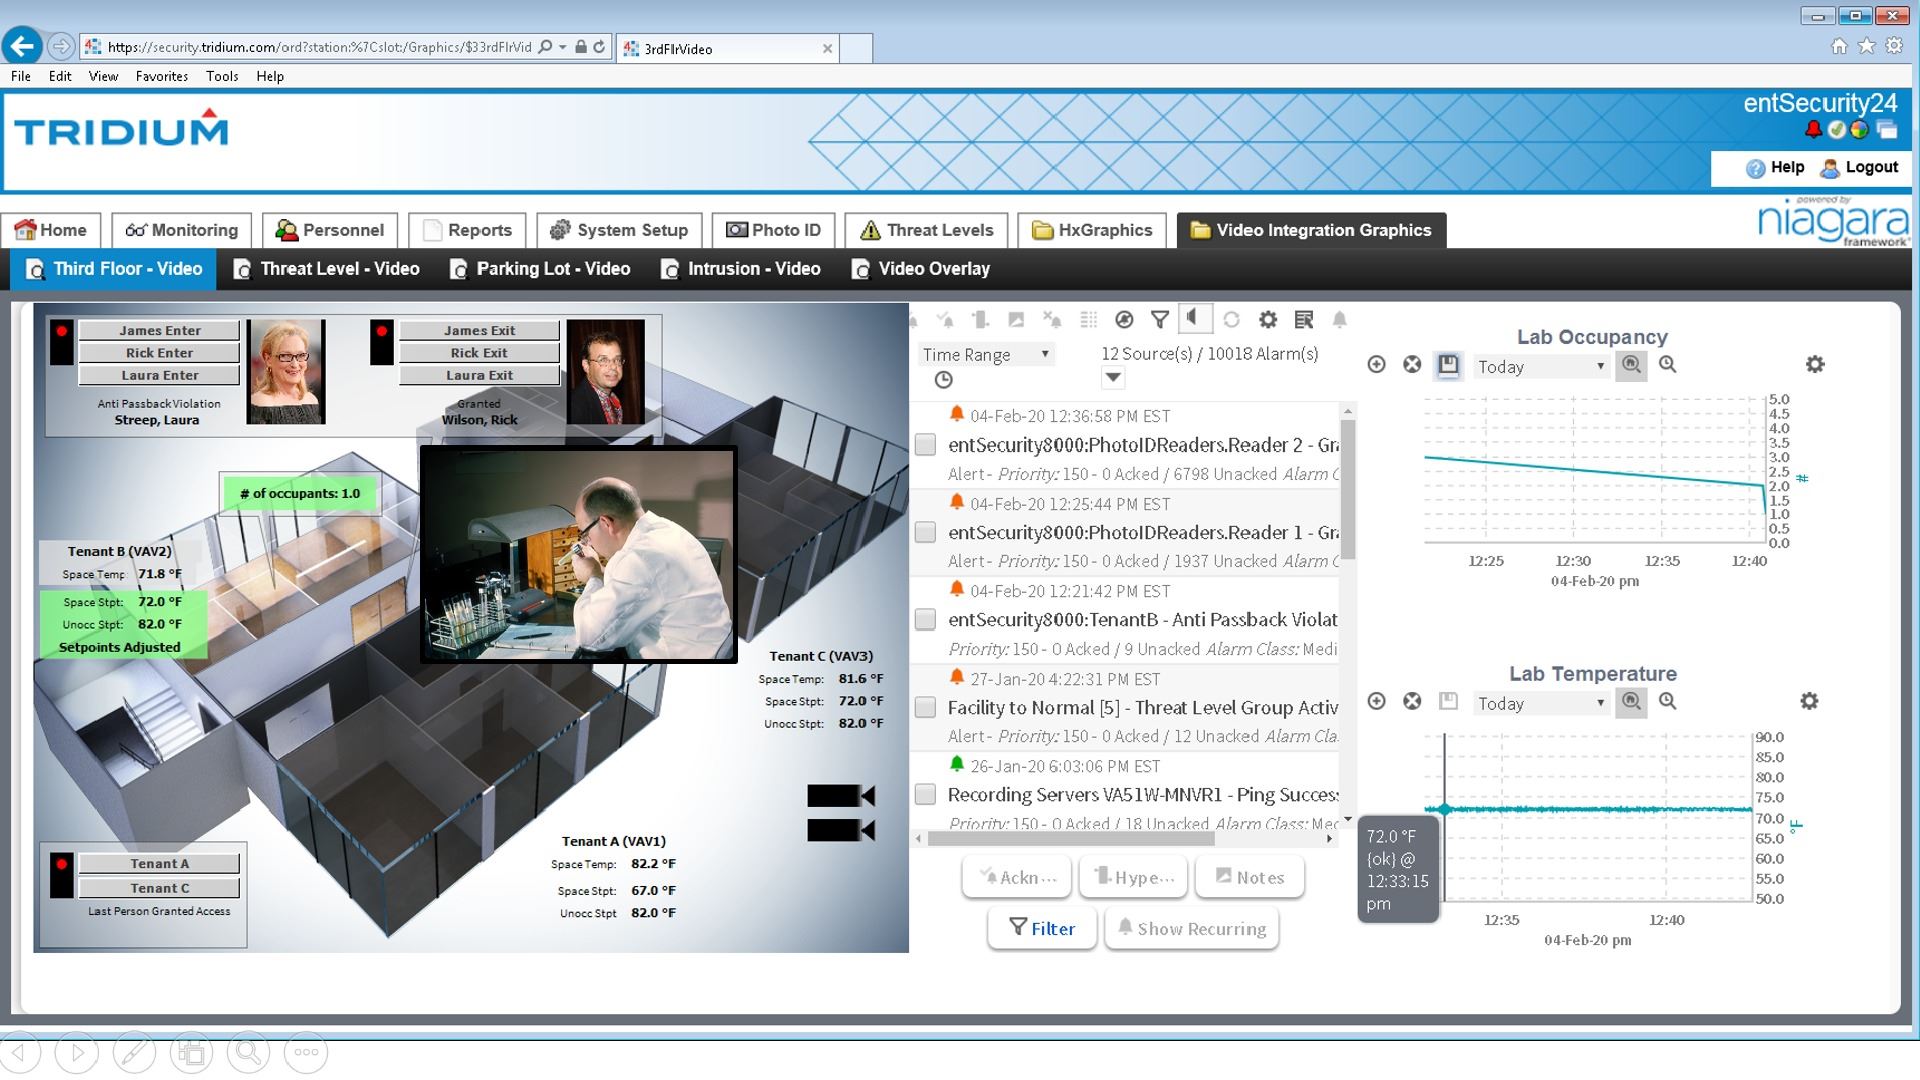This screenshot has width=1920, height=1080.
Task: Check the Reader 1 alarm row checkbox
Action: (925, 532)
